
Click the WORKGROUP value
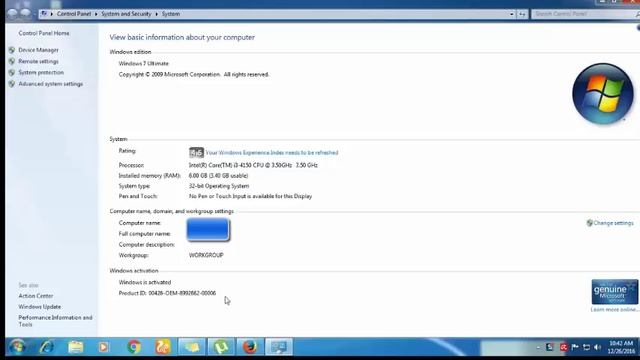206,255
